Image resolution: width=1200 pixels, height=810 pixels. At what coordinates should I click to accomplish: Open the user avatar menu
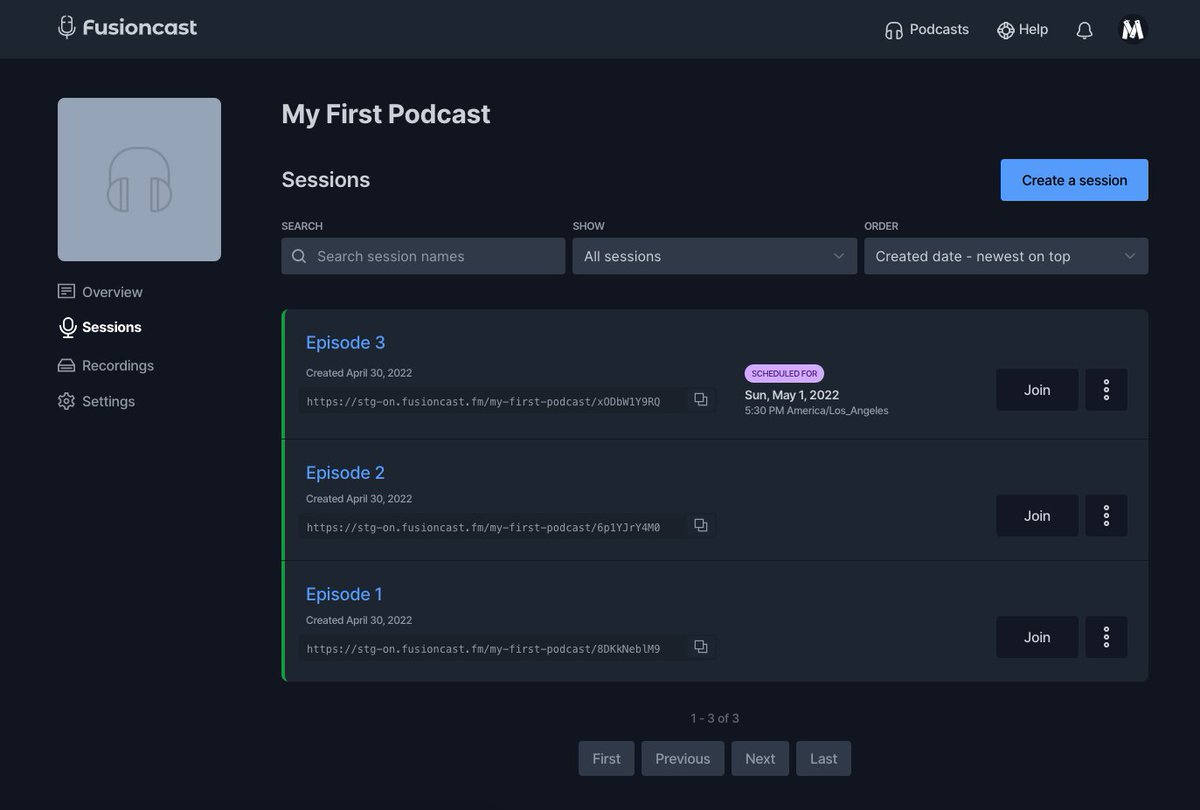click(x=1132, y=30)
